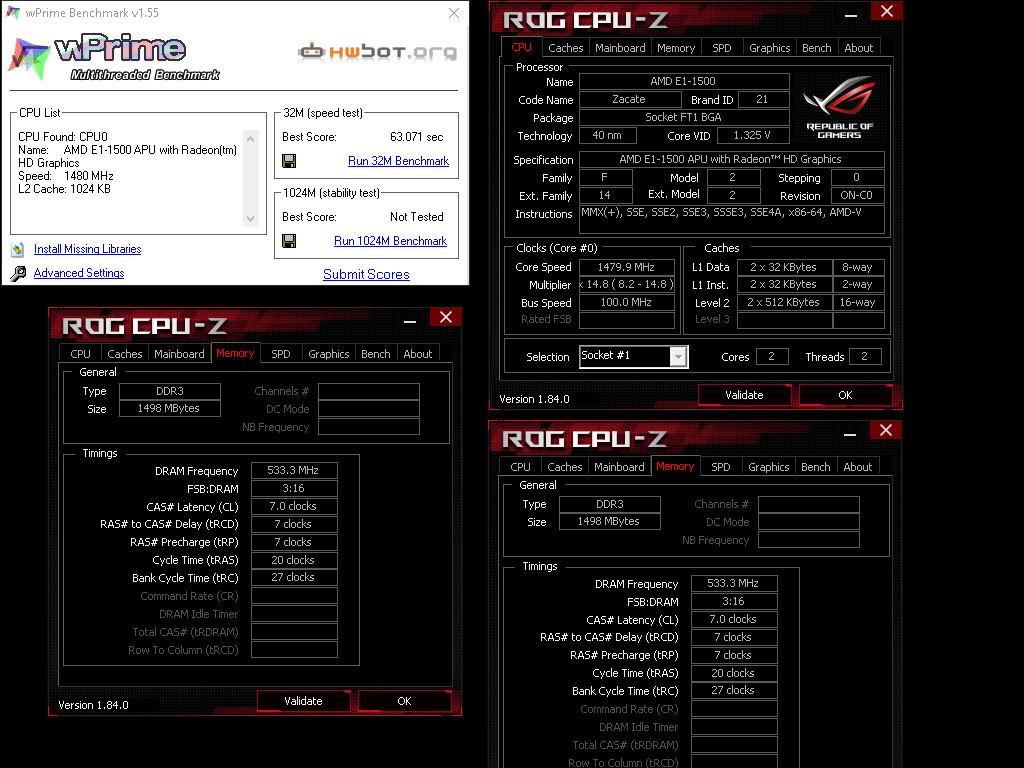Click the Specification field
This screenshot has height=768, width=1024.
coord(731,159)
